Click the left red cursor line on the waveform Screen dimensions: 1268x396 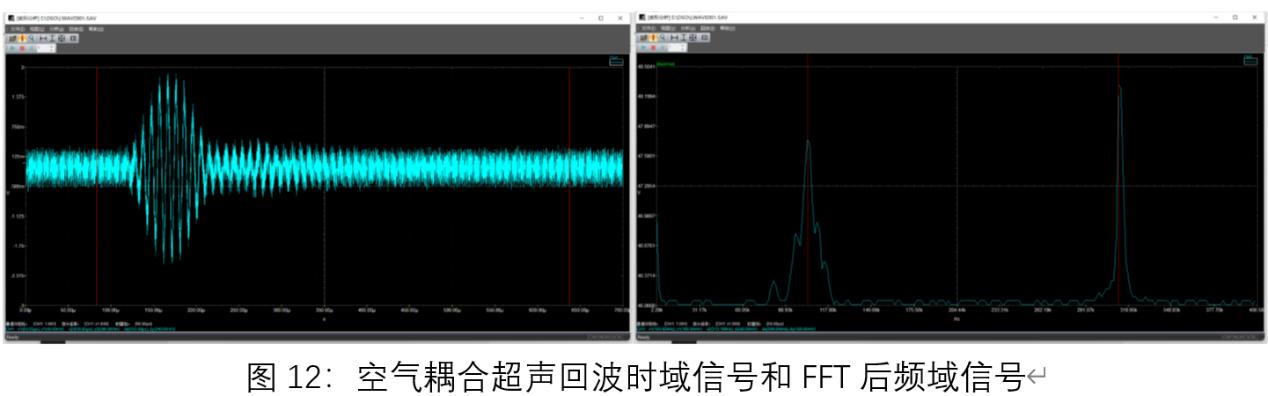(x=97, y=185)
